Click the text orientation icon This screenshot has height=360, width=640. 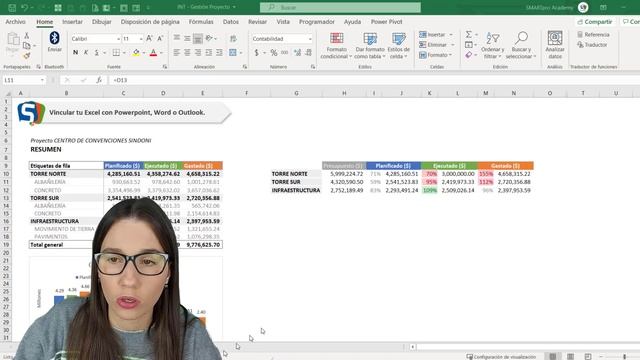[x=209, y=38]
